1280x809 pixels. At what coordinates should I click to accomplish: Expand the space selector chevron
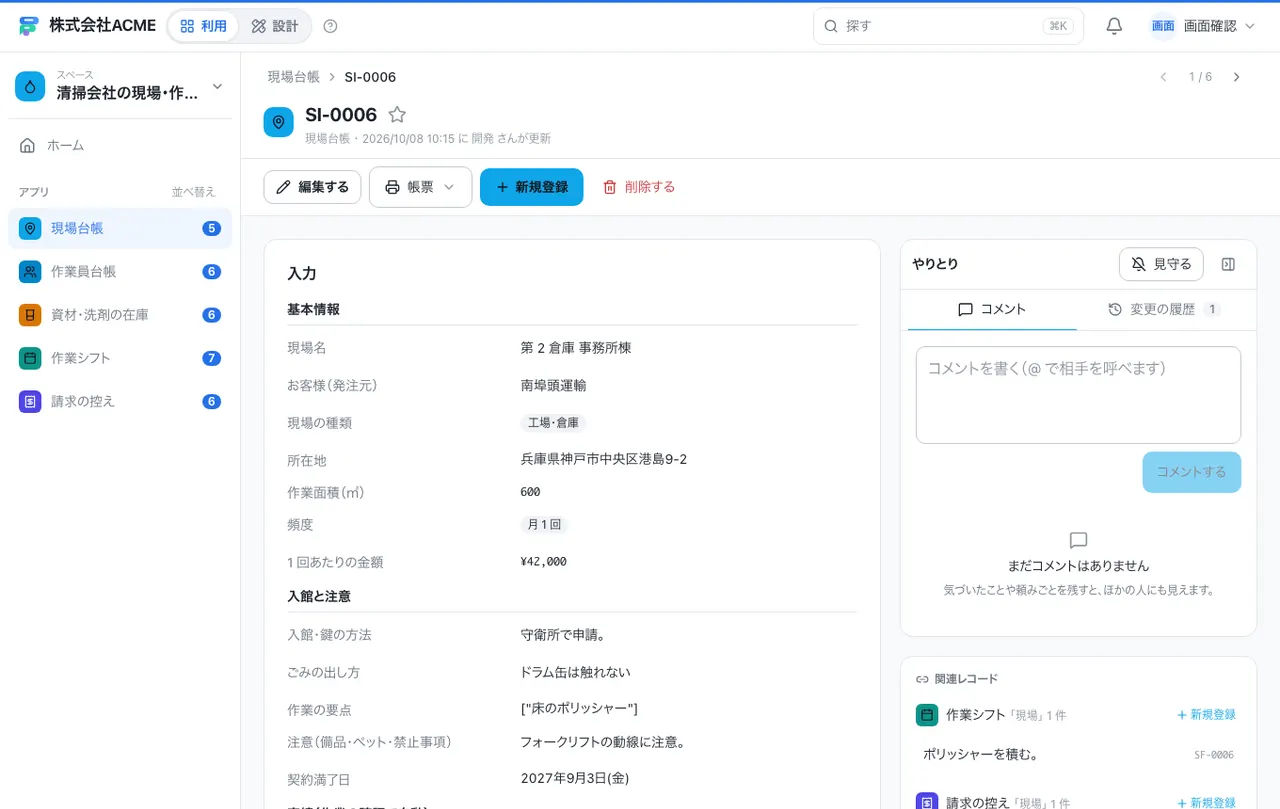tap(217, 87)
